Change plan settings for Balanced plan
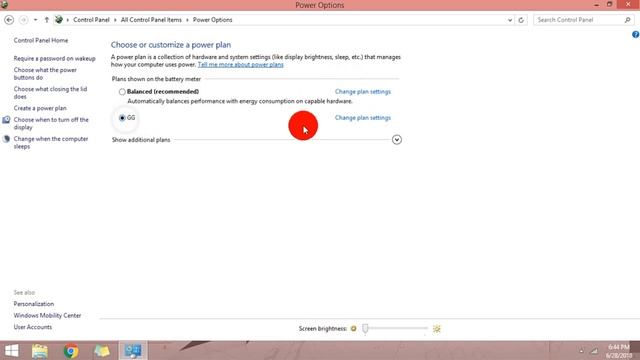The width and height of the screenshot is (640, 360). 363,91
